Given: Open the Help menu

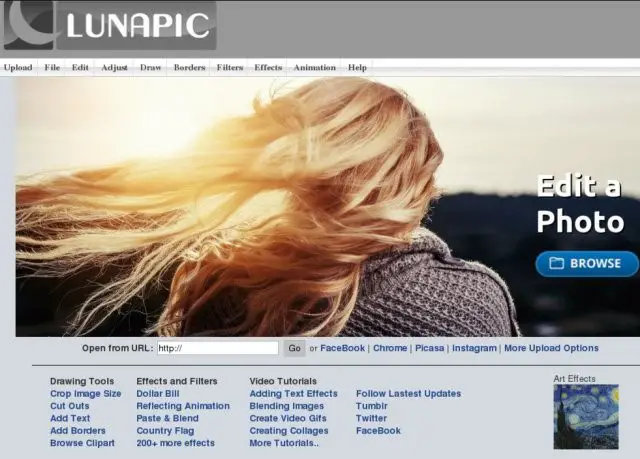Looking at the screenshot, I should [357, 68].
